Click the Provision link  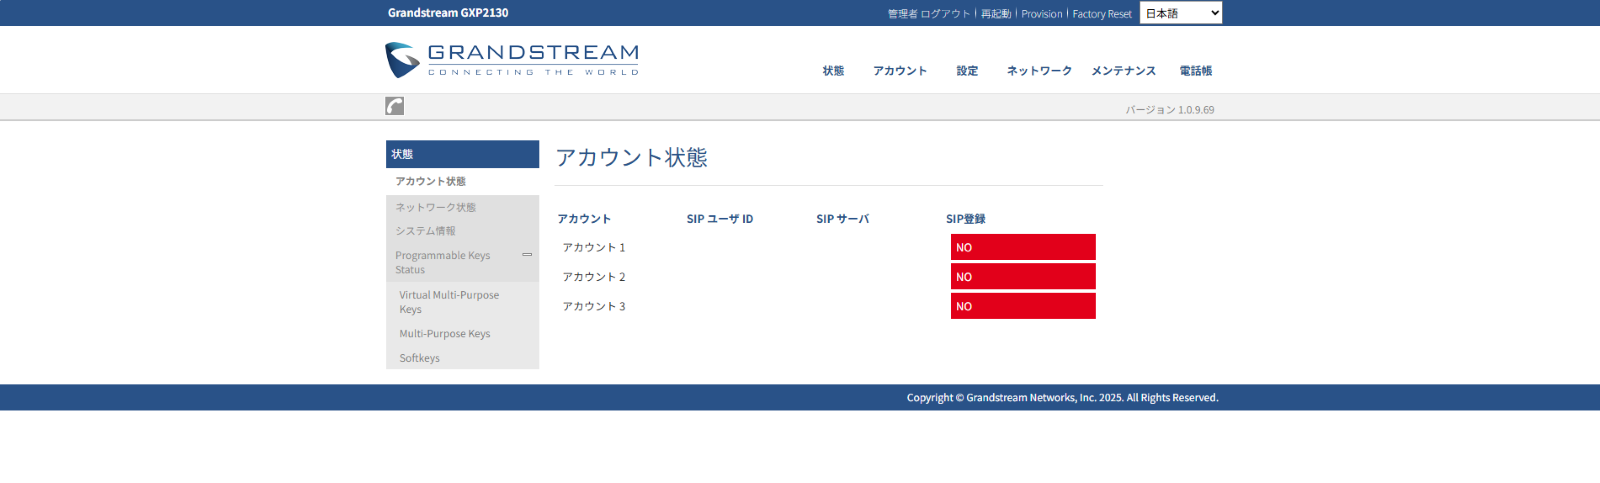(1042, 14)
